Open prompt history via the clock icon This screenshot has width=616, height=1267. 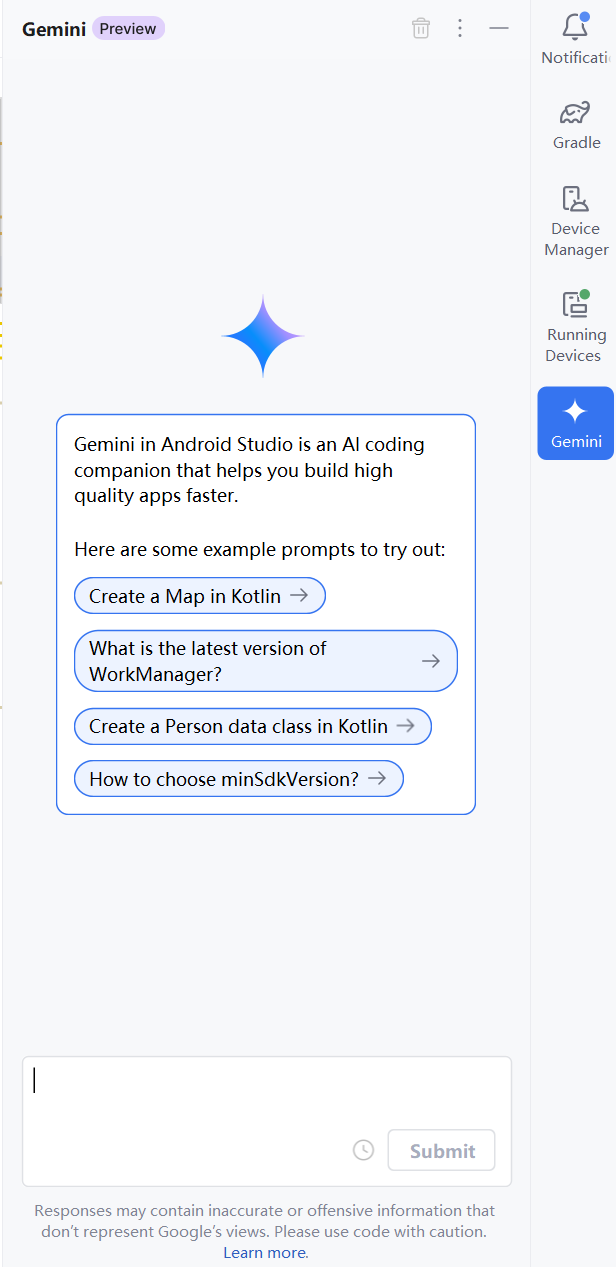pos(362,1150)
